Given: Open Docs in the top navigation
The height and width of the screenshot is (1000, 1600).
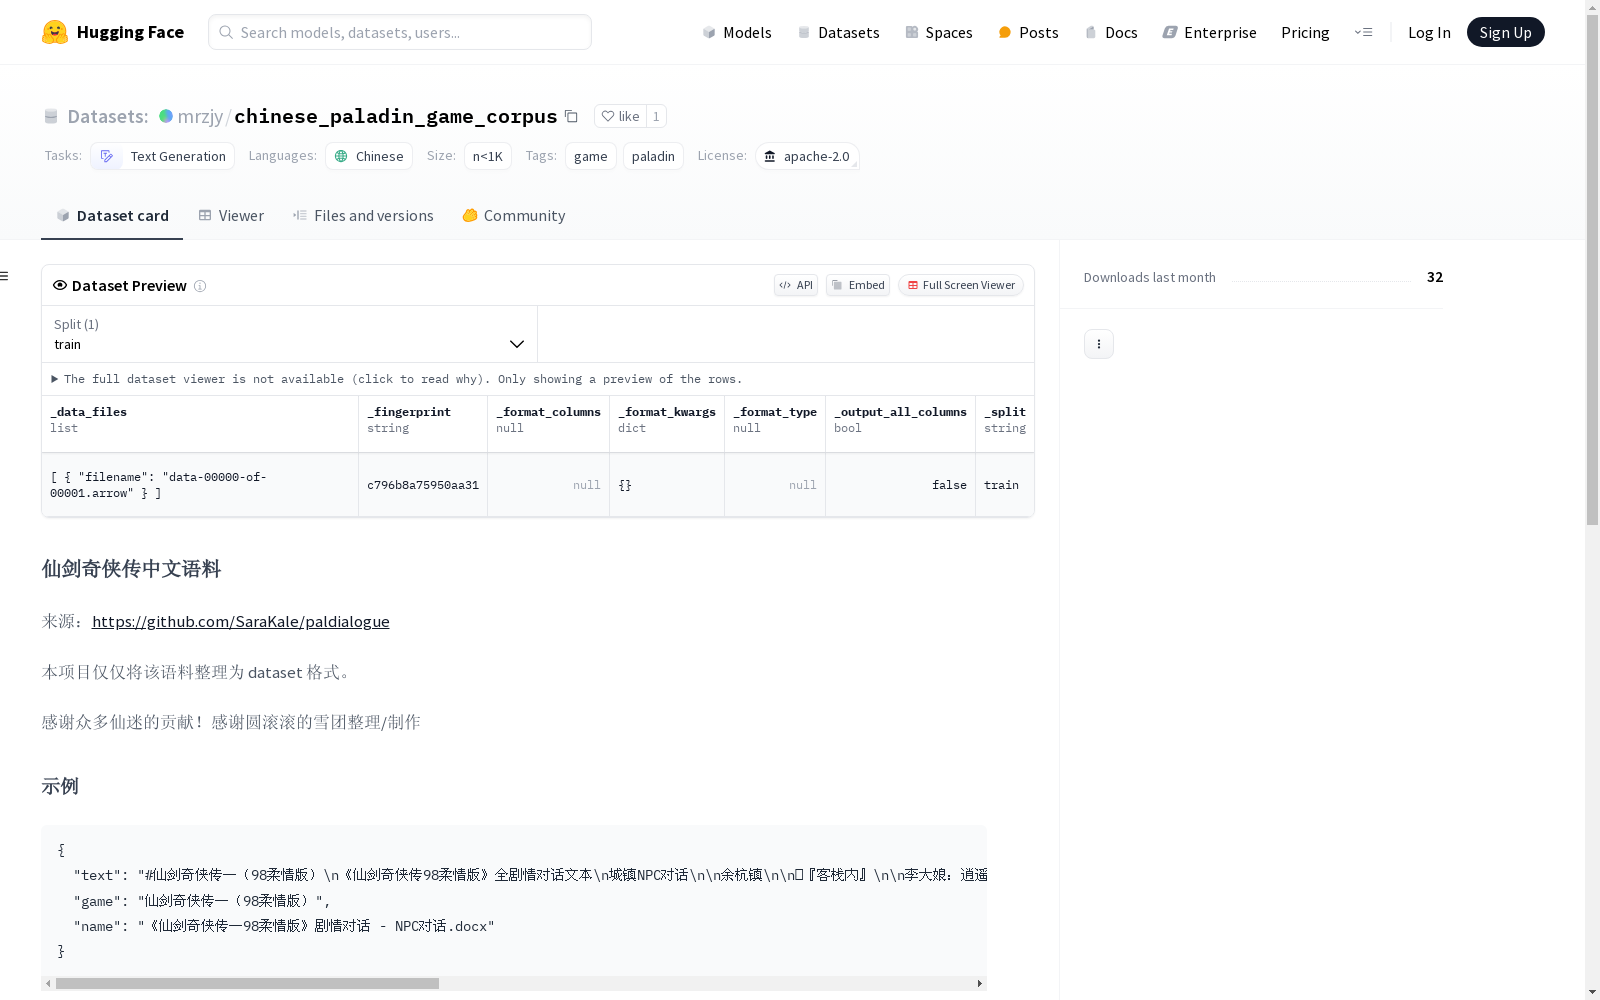Looking at the screenshot, I should 1111,32.
